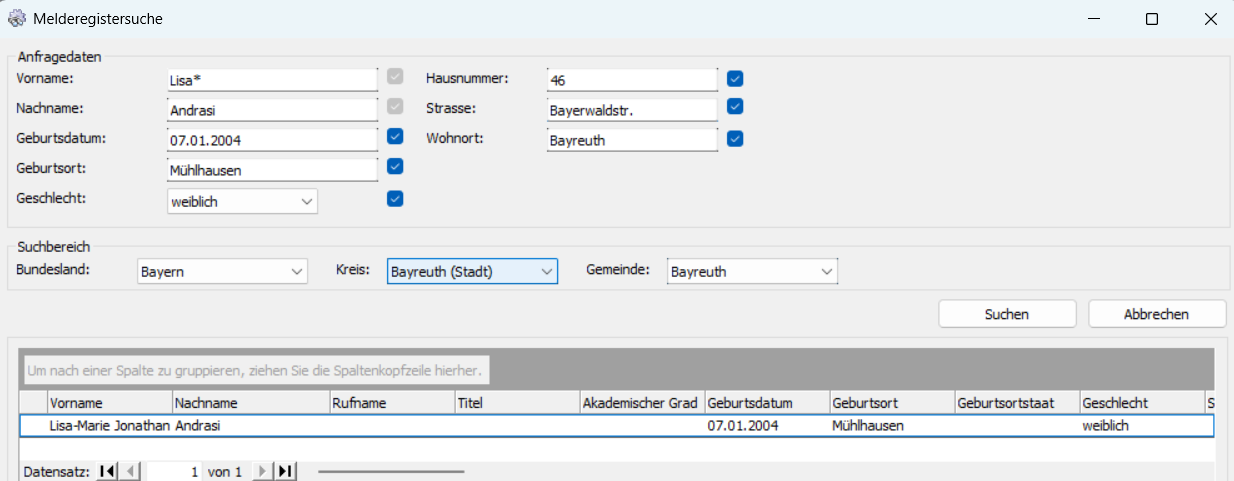Jump to the first record in navigator
Screen dimensions: 1234x481
pyautogui.click(x=108, y=471)
